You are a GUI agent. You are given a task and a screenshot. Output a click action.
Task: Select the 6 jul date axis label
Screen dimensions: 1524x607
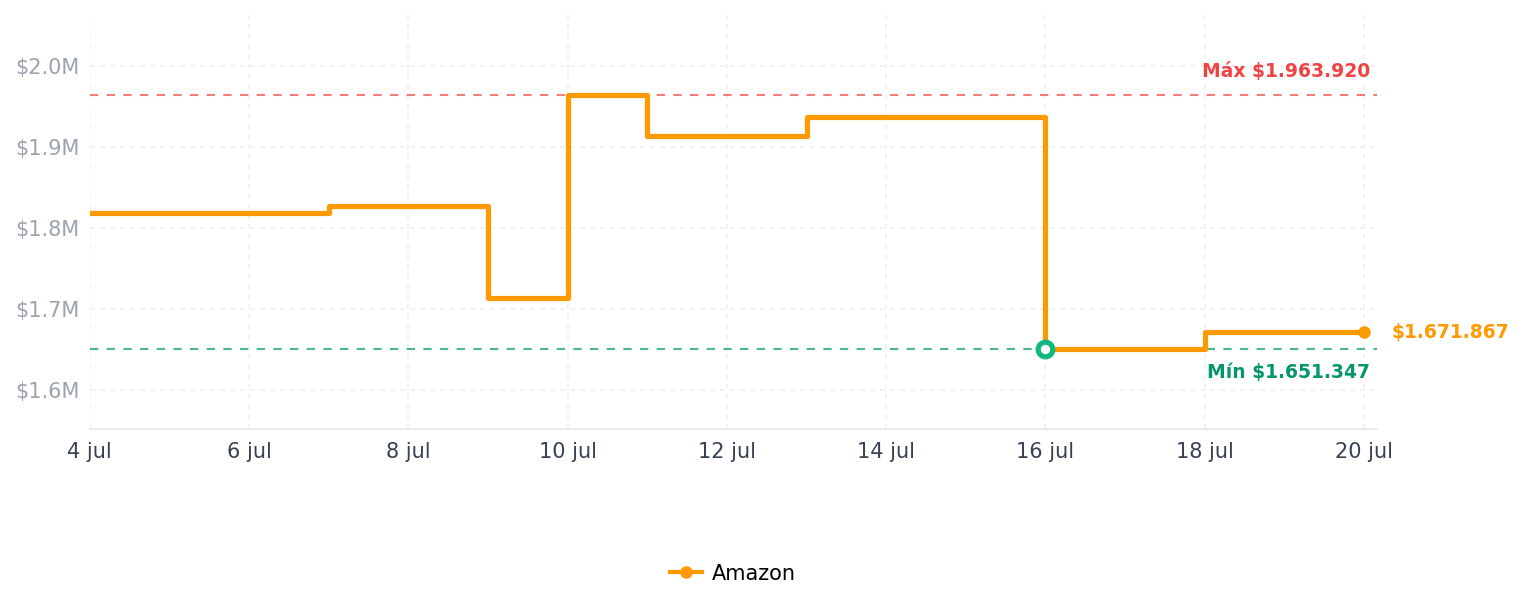pyautogui.click(x=249, y=451)
